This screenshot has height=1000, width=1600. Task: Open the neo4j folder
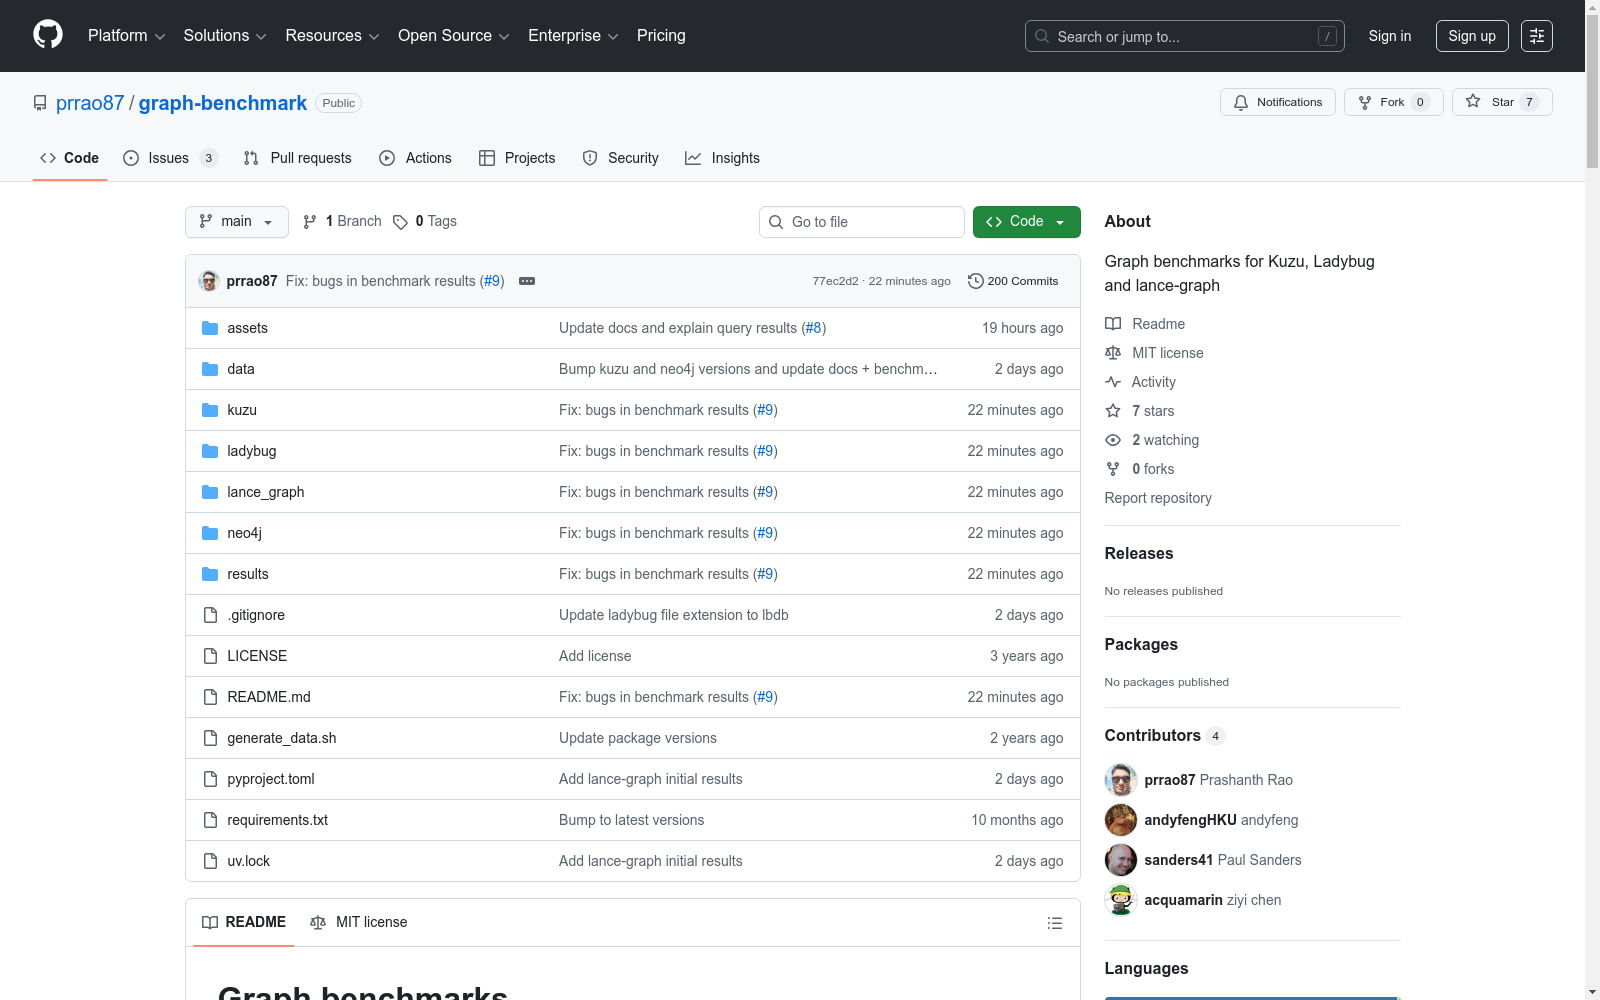[244, 533]
